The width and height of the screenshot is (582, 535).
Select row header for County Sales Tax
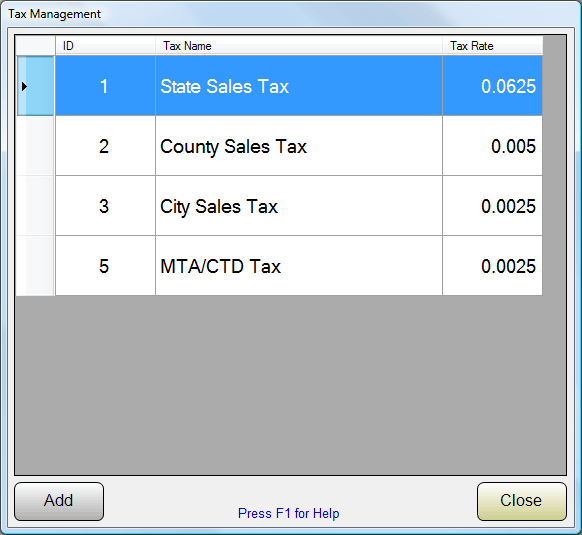tap(35, 146)
